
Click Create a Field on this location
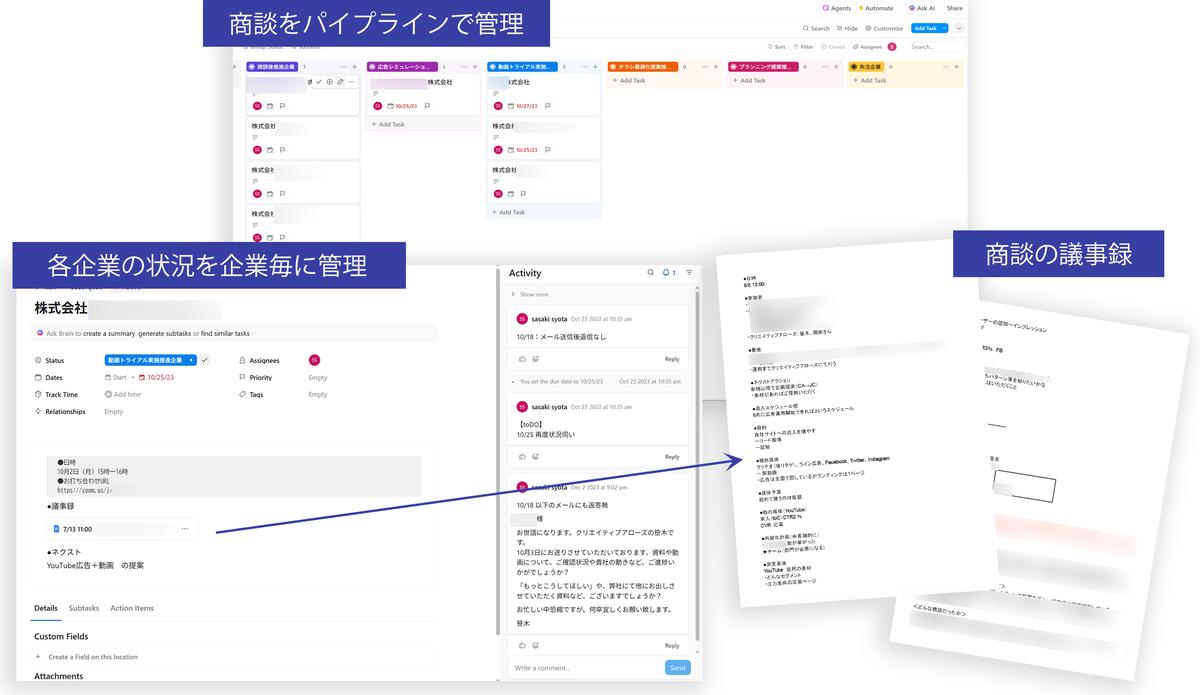tap(93, 657)
